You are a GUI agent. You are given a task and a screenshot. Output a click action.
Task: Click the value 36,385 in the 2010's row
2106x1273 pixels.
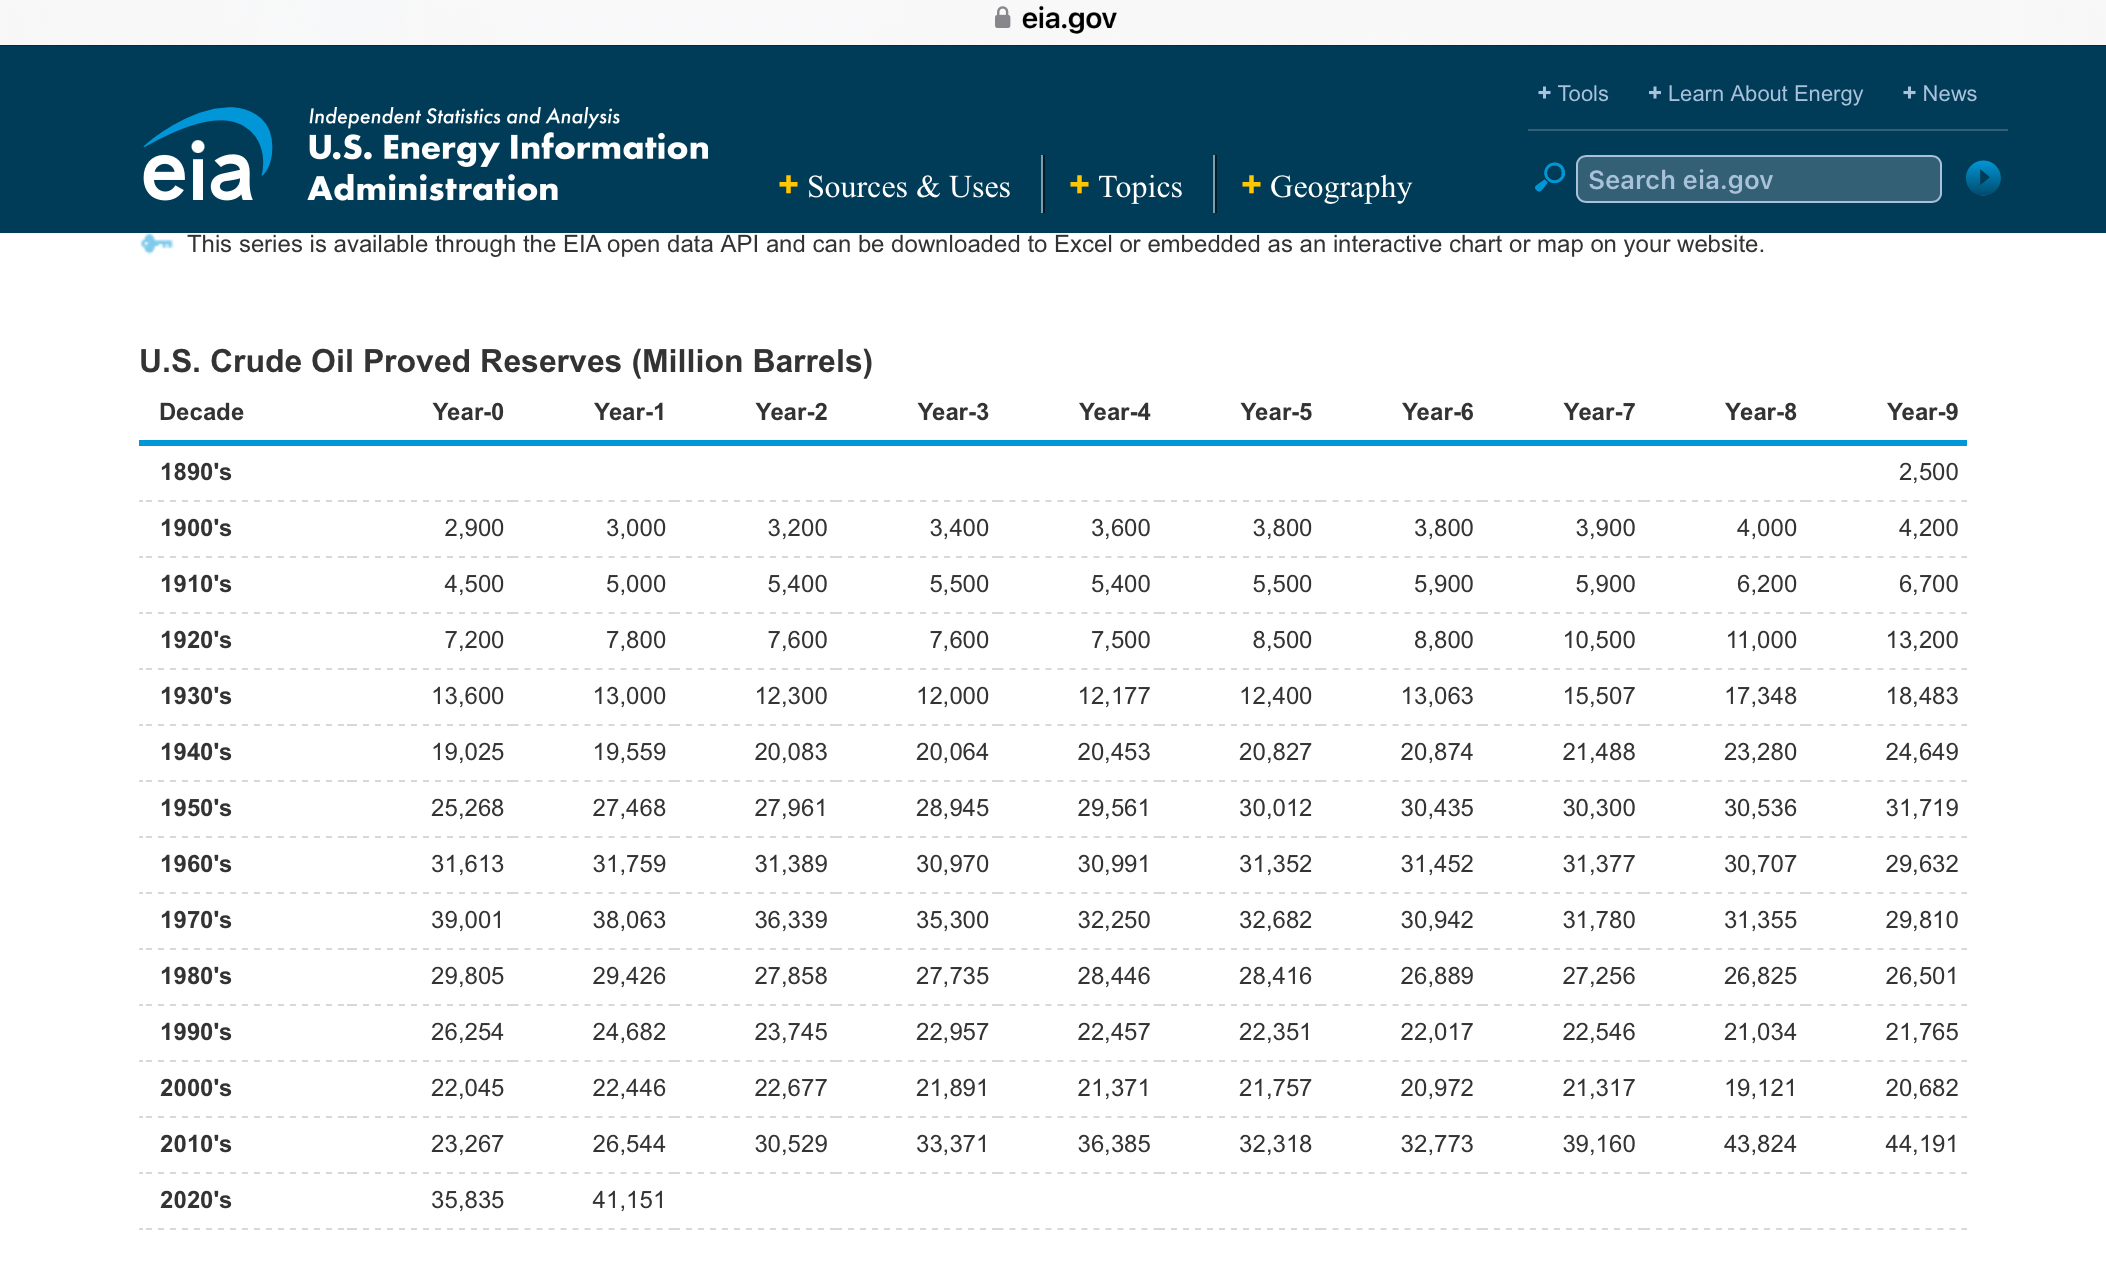point(1114,1144)
